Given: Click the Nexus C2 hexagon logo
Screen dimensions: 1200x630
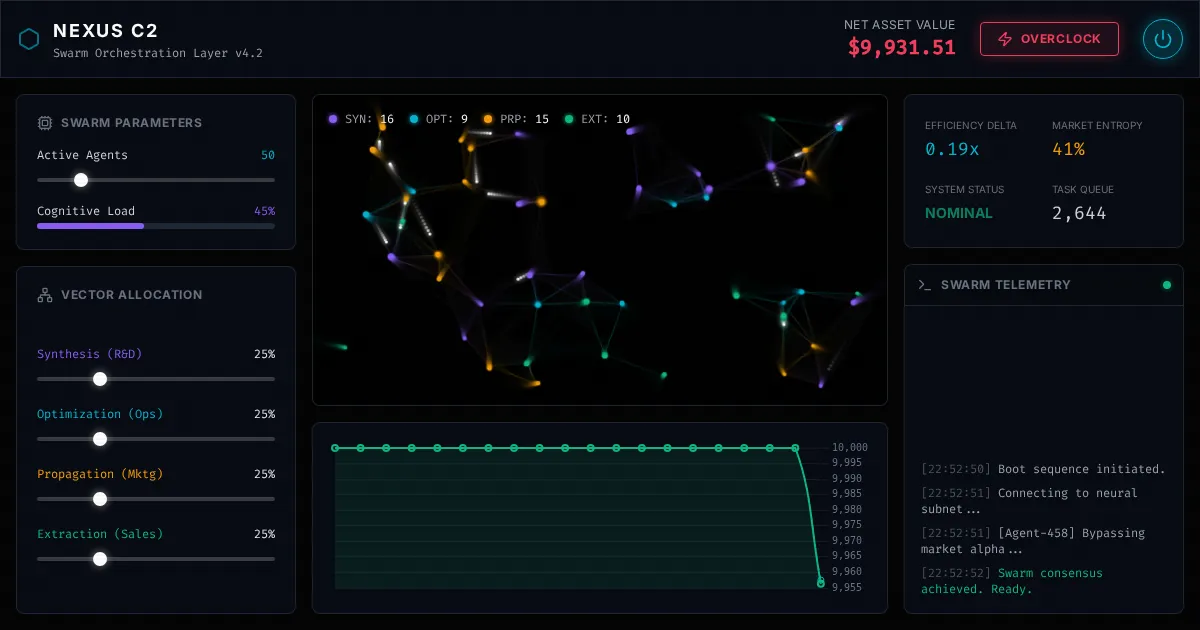Looking at the screenshot, I should 29,39.
